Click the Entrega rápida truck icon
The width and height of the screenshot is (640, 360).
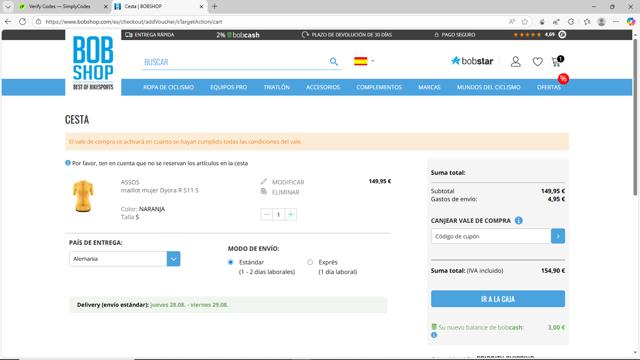[129, 35]
